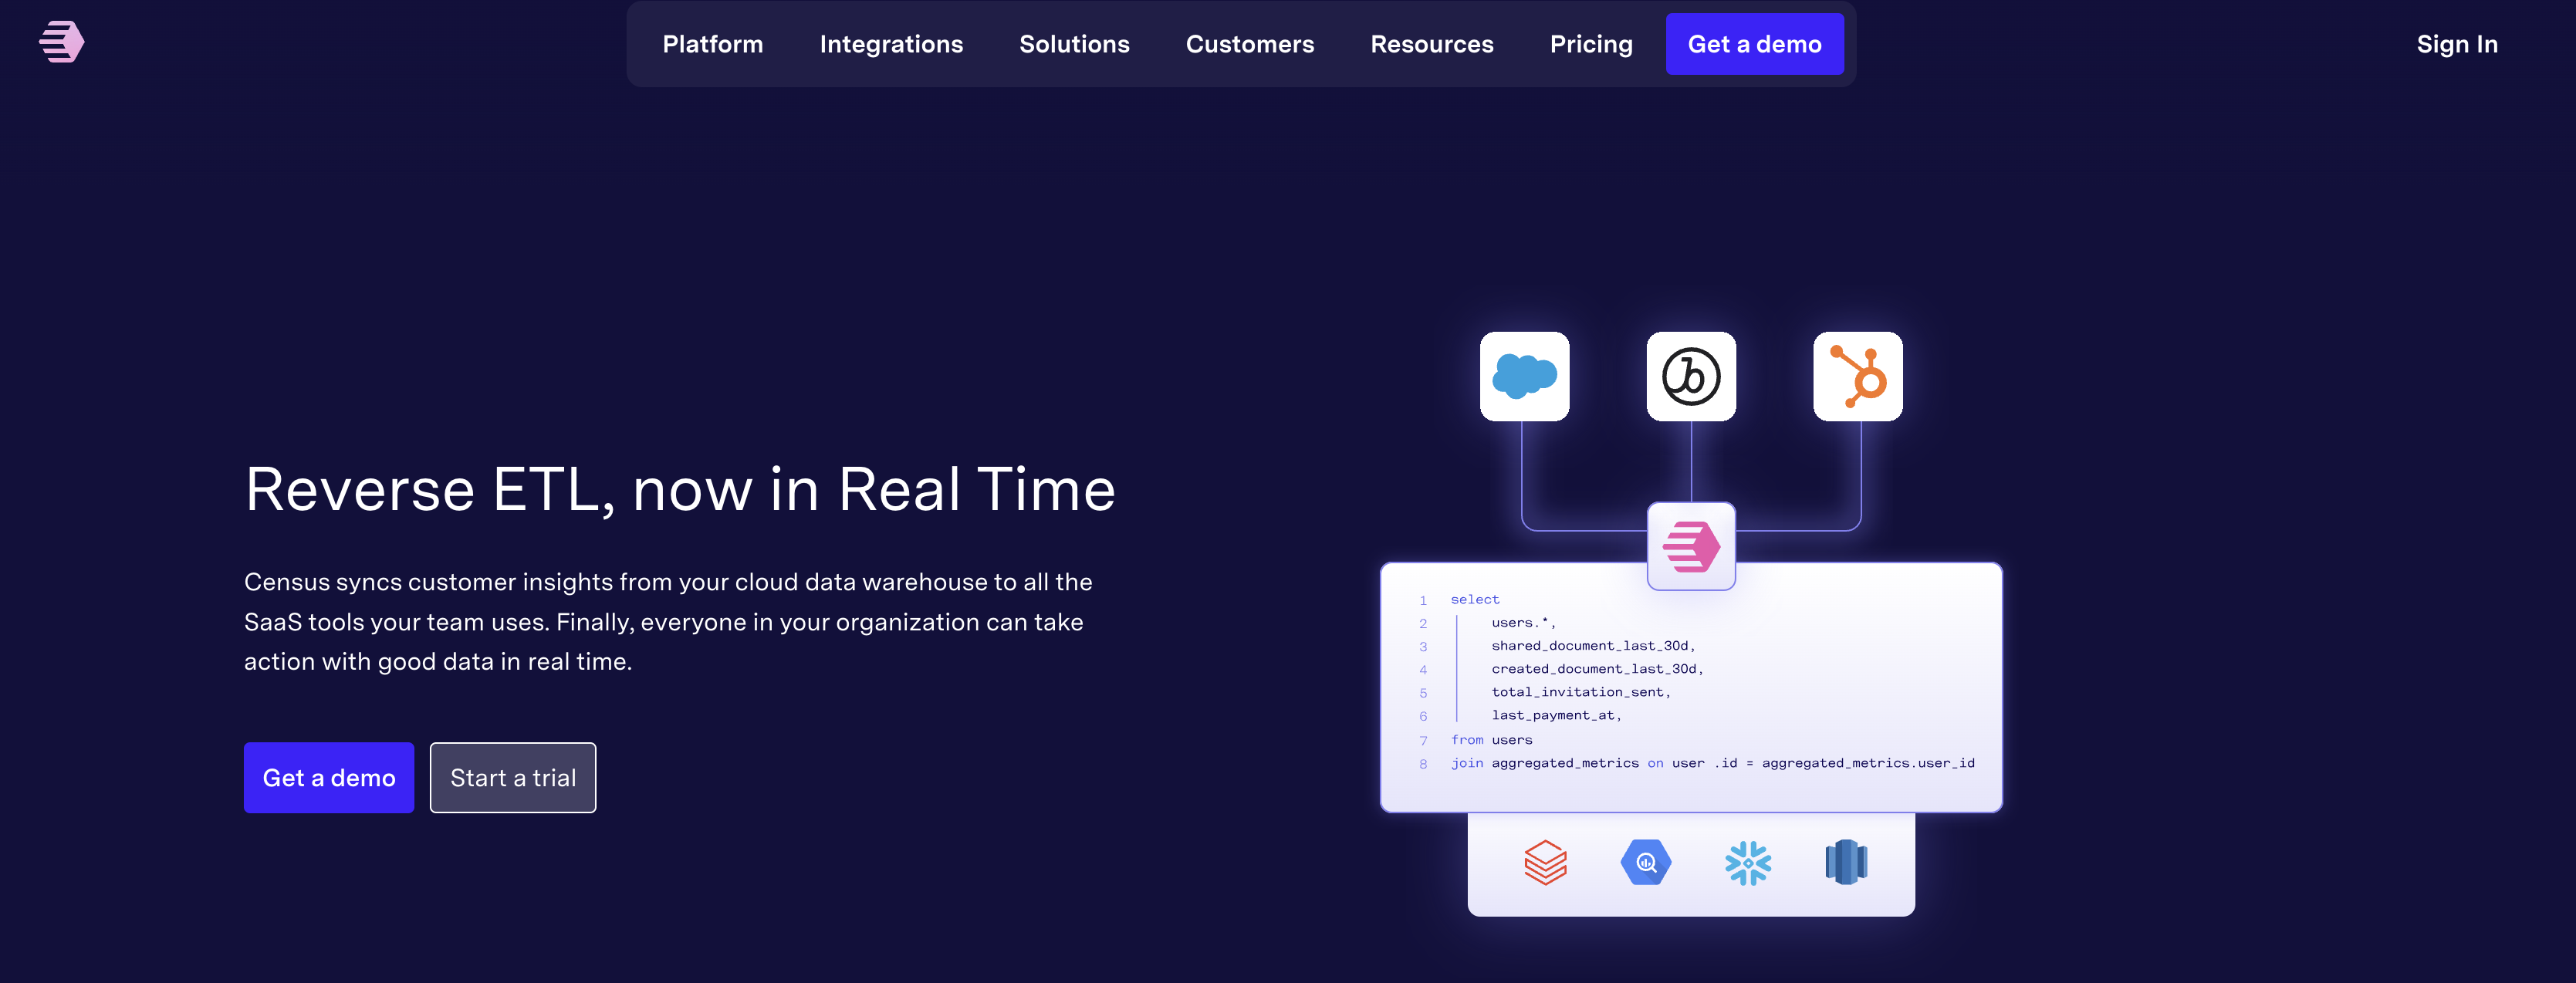Click the Census logo icon top left
2576x983 pixels.
(63, 42)
